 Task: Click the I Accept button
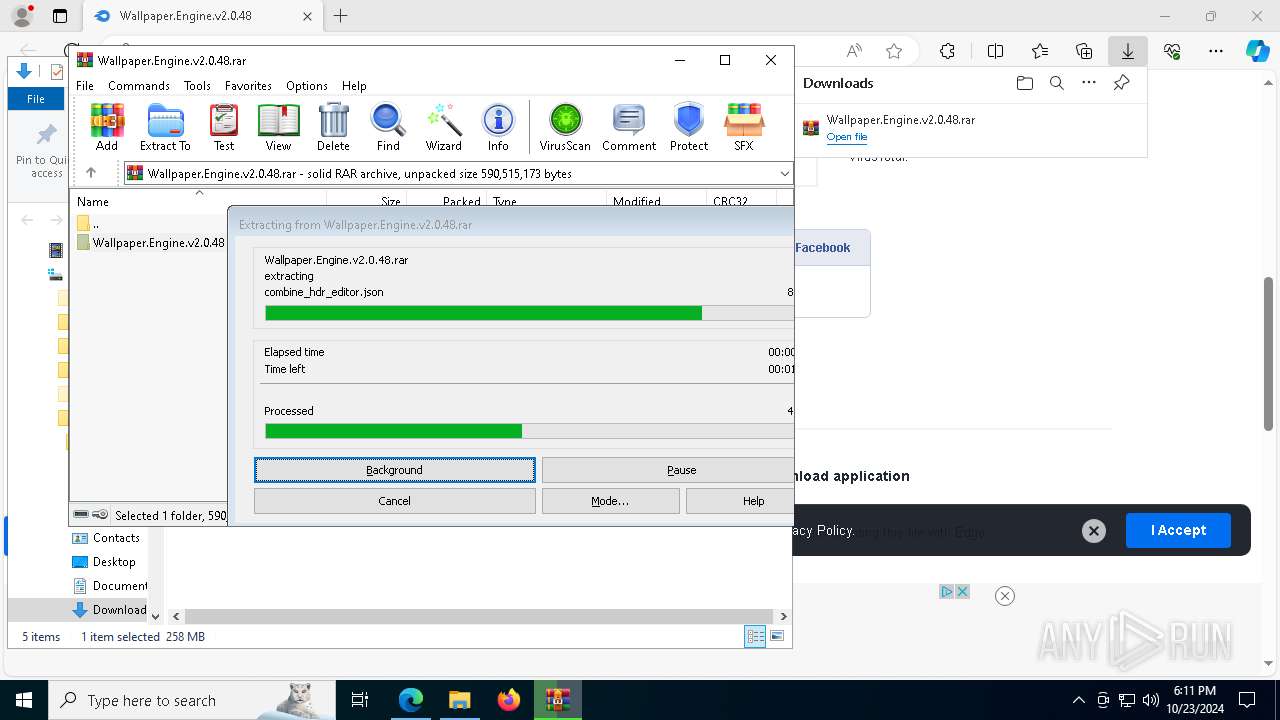pos(1178,530)
